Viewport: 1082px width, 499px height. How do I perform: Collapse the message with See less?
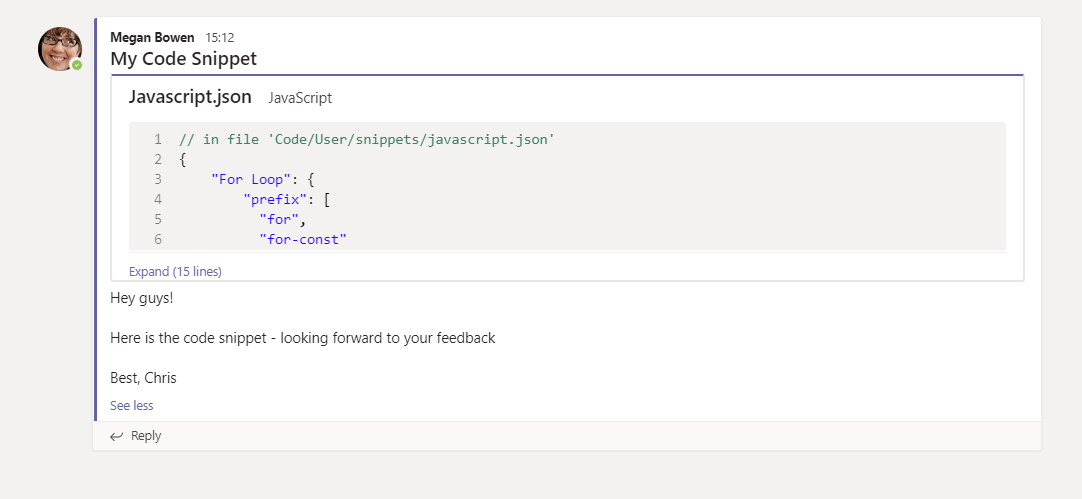tap(132, 405)
